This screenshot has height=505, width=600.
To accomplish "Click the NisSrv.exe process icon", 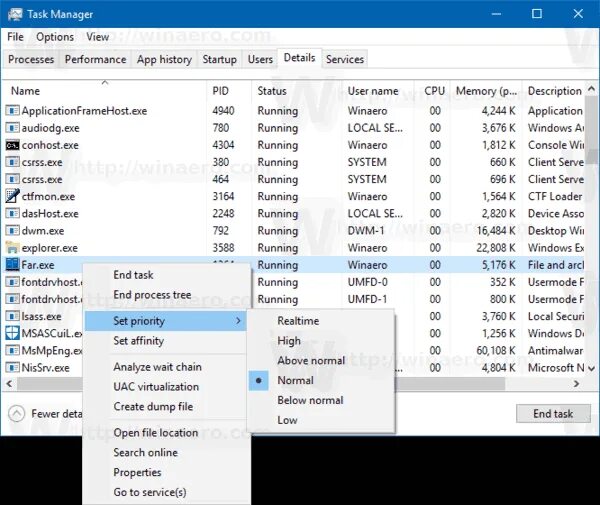I will (x=12, y=368).
